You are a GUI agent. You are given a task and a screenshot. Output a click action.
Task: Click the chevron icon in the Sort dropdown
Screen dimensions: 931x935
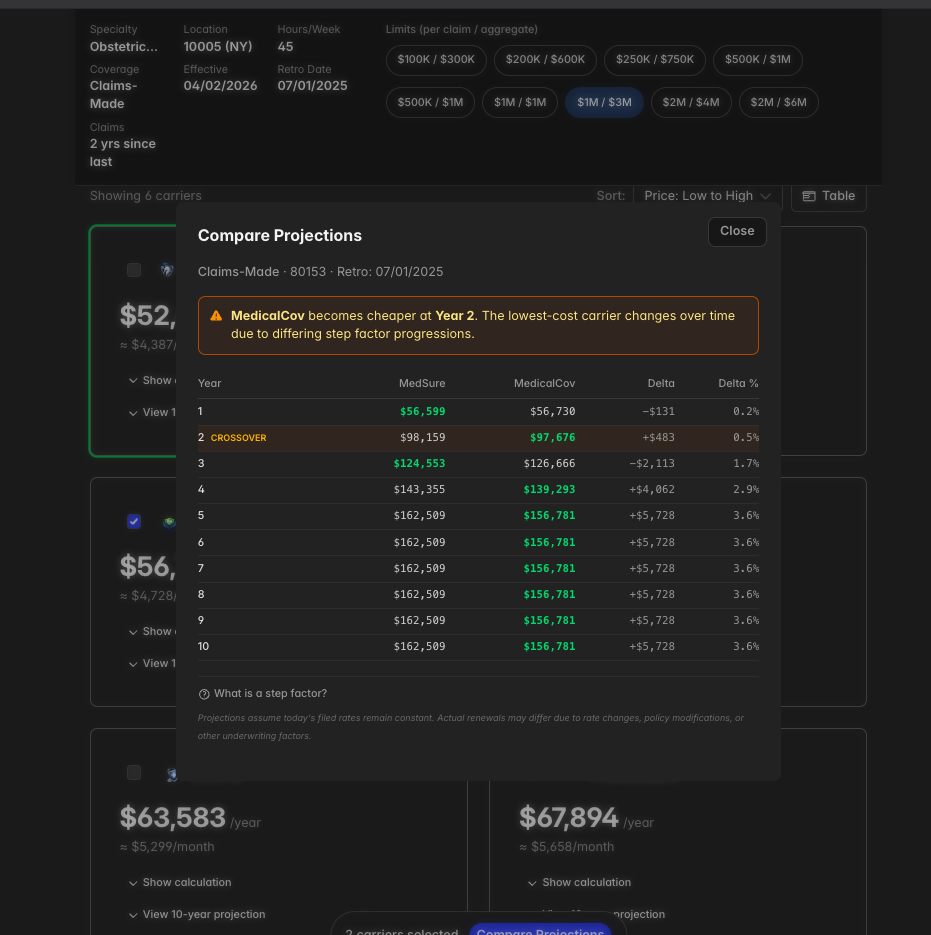(766, 196)
